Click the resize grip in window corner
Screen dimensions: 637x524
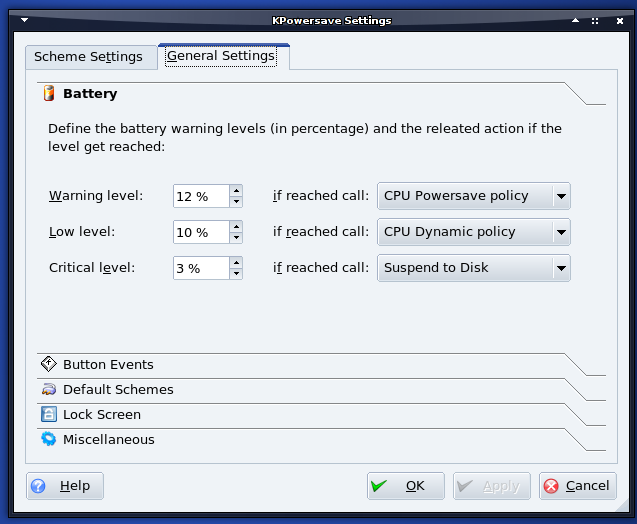tap(622, 505)
